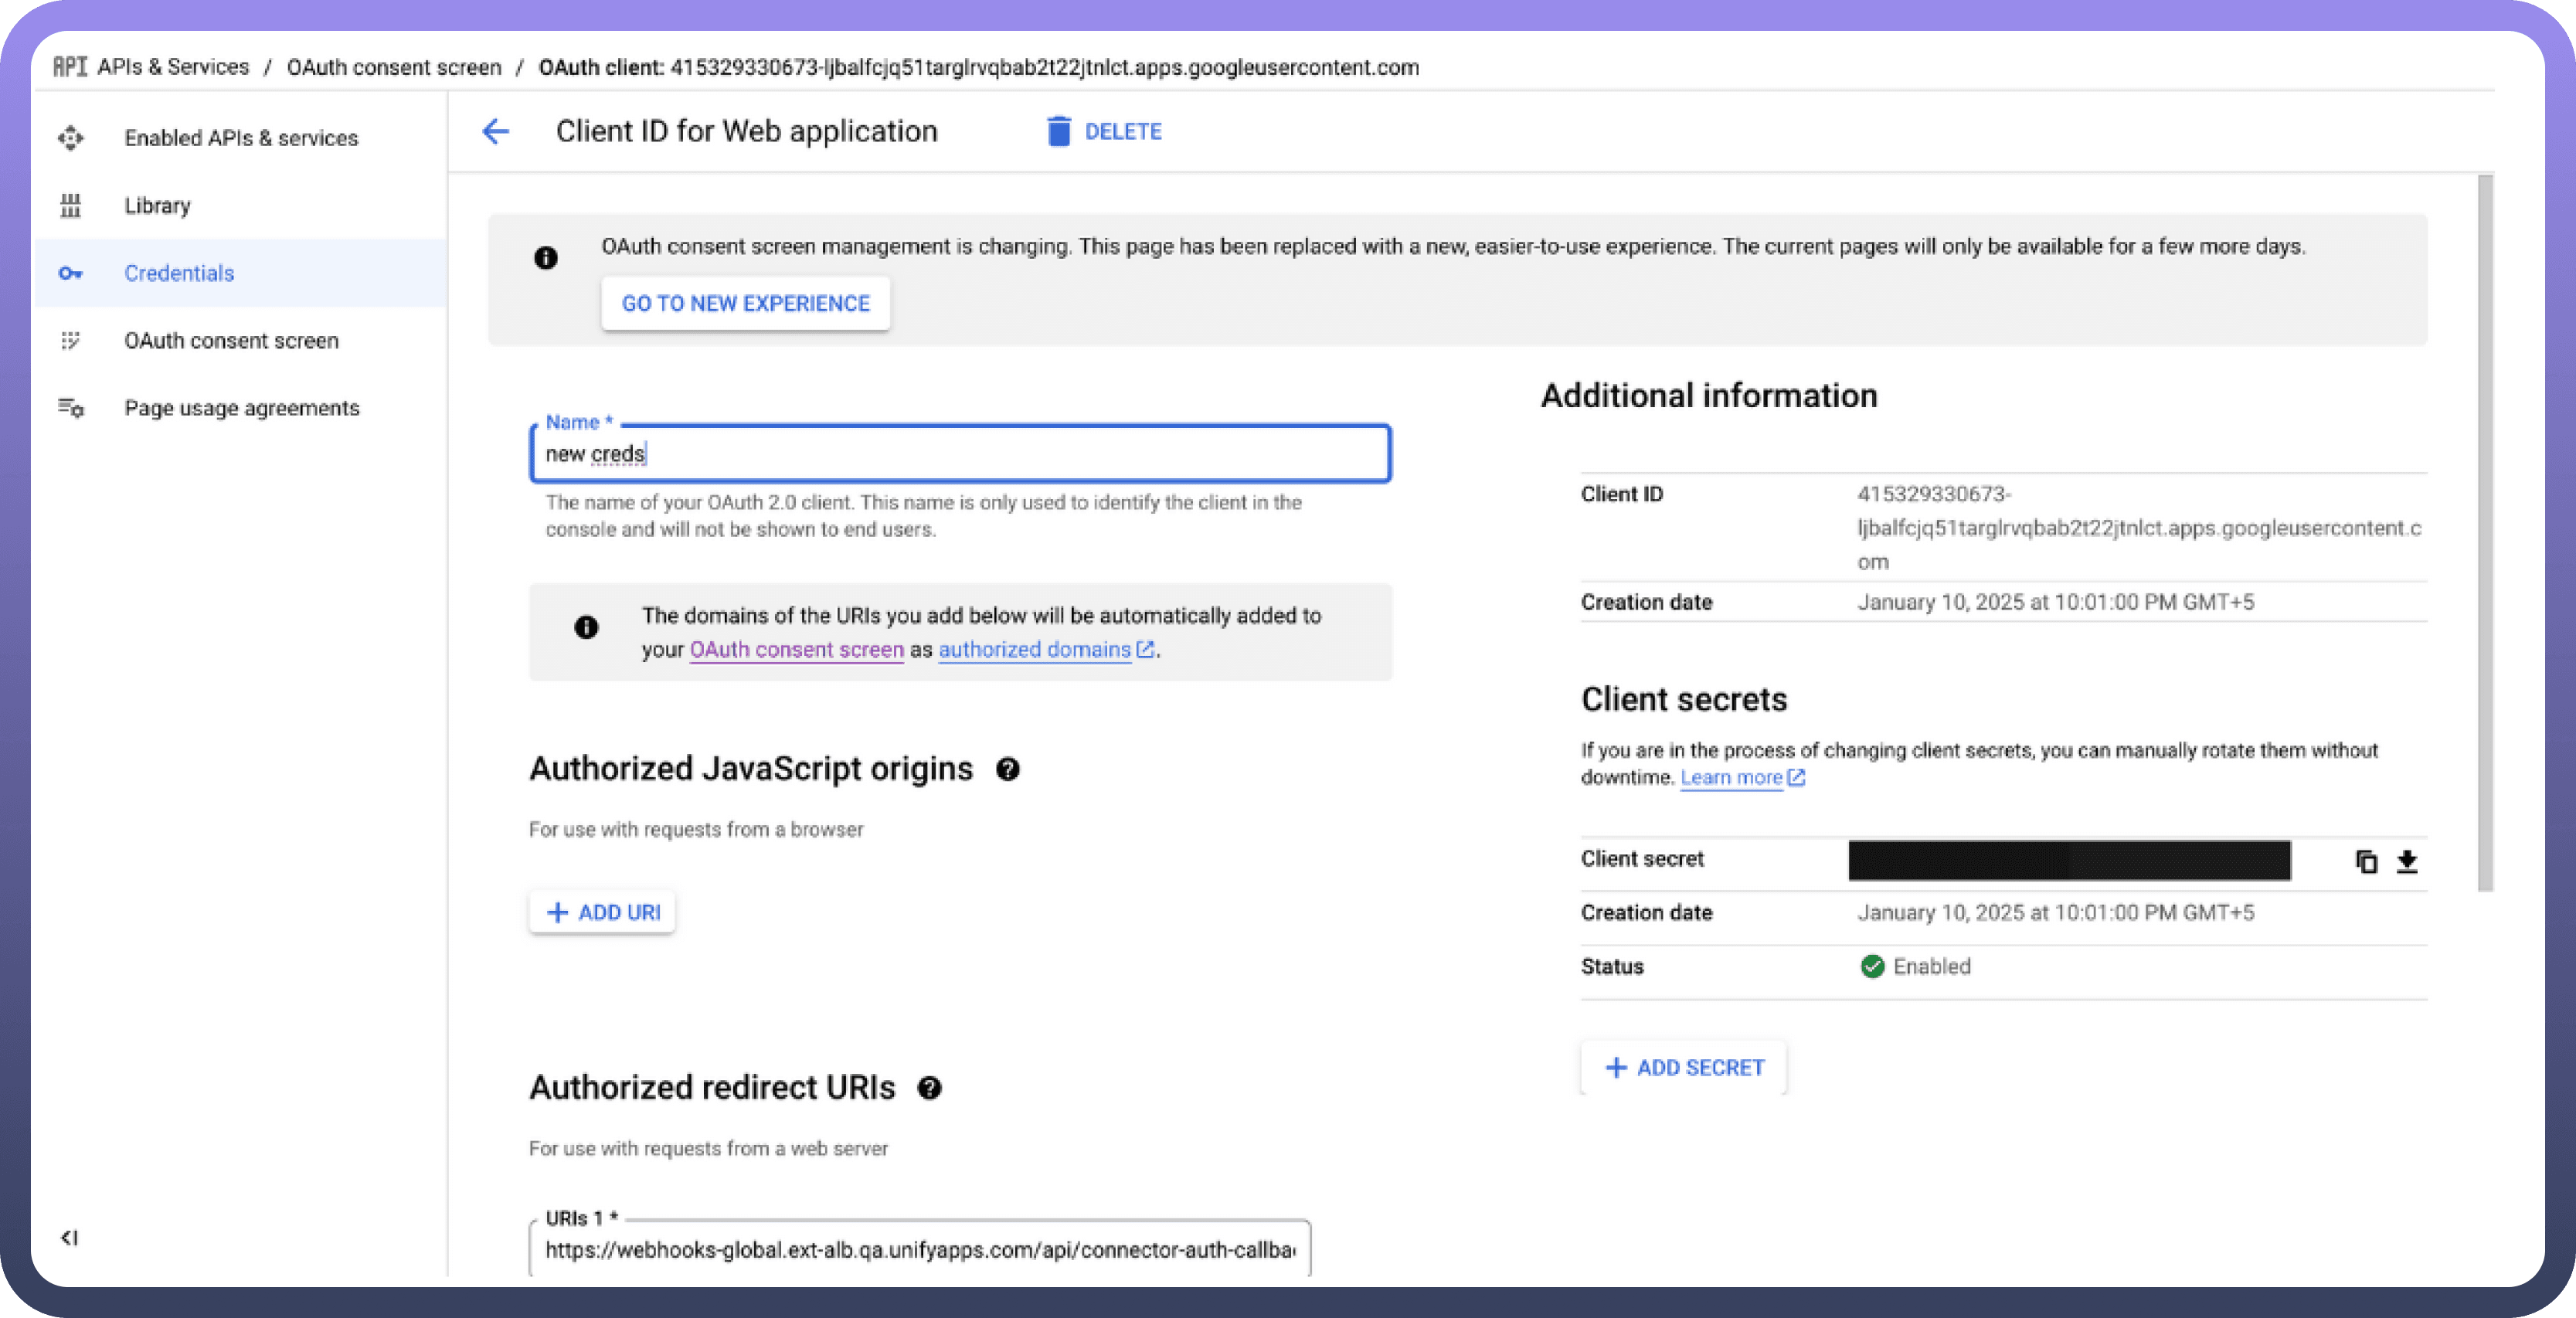The image size is (2576, 1318).
Task: Click help icon beside Authorized redirect URIs
Action: point(929,1088)
